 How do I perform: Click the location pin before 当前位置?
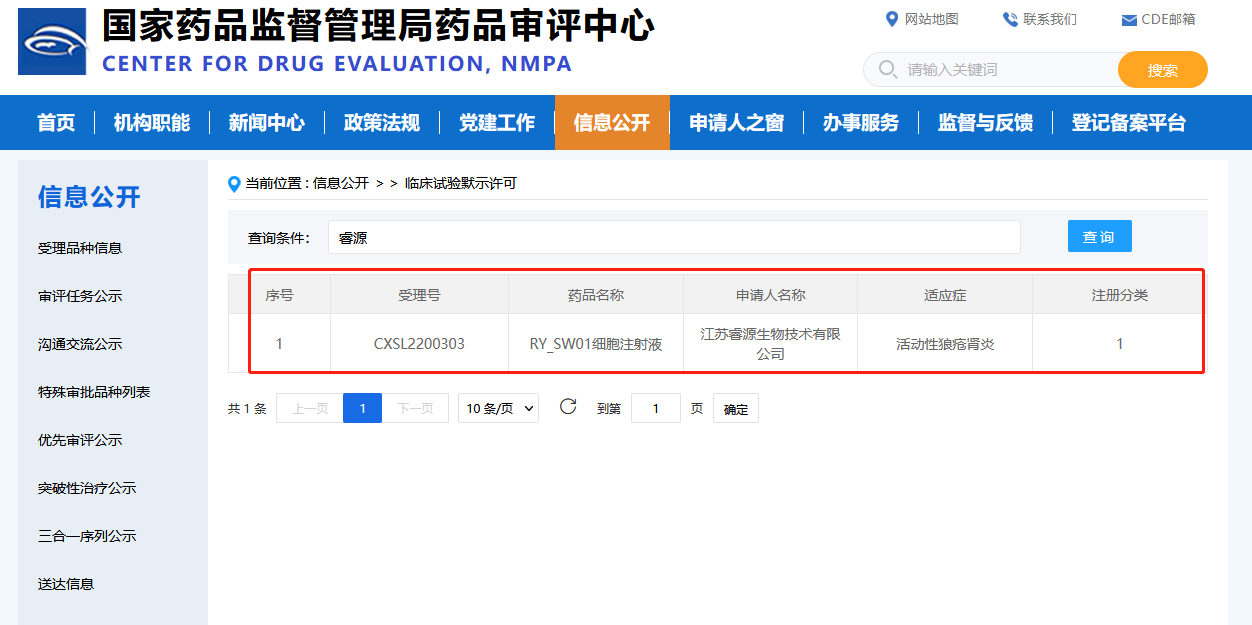pos(235,184)
